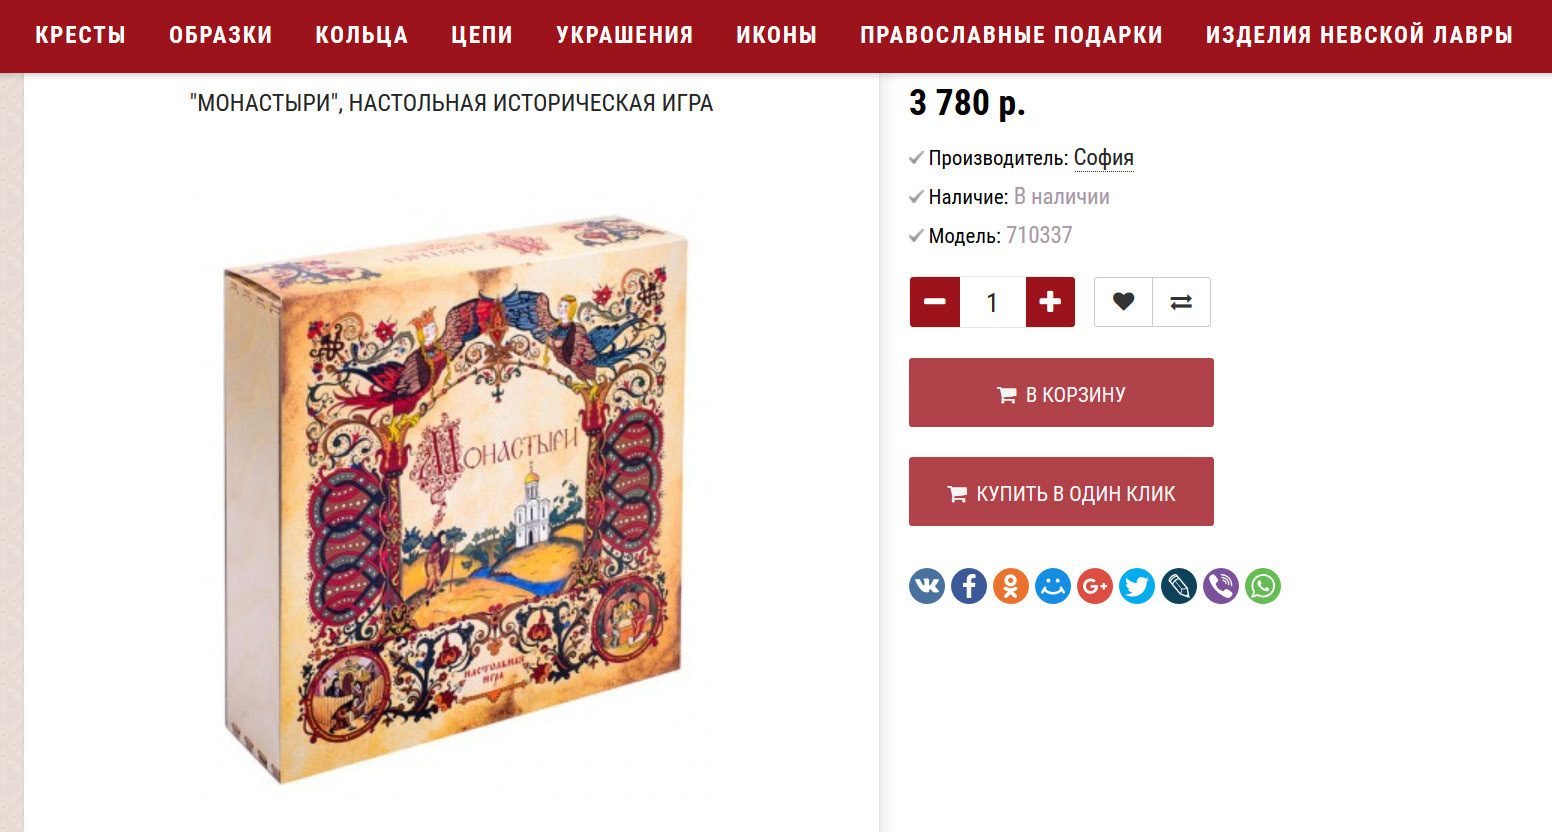Screen dimensions: 1552x832
Task: Share on Facebook via round icon
Action: pyautogui.click(x=969, y=586)
